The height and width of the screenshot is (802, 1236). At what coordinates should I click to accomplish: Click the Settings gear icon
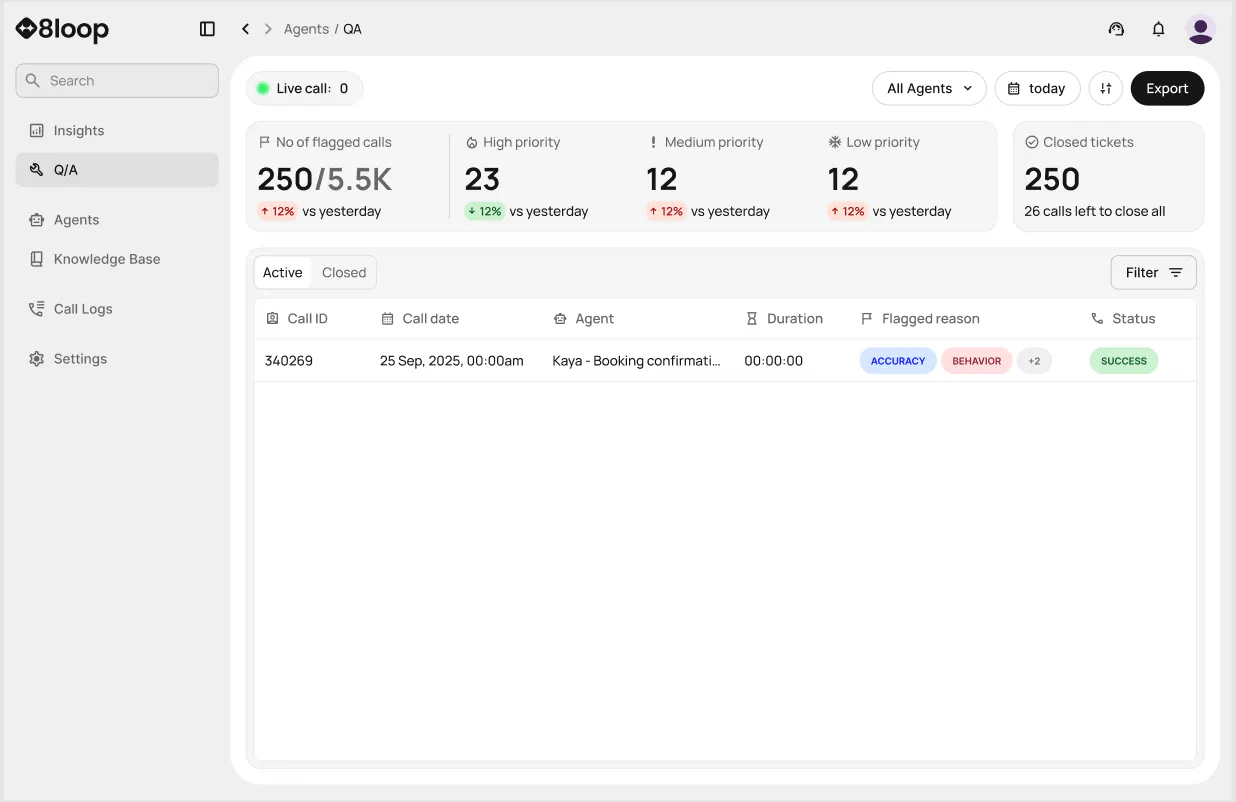point(37,359)
